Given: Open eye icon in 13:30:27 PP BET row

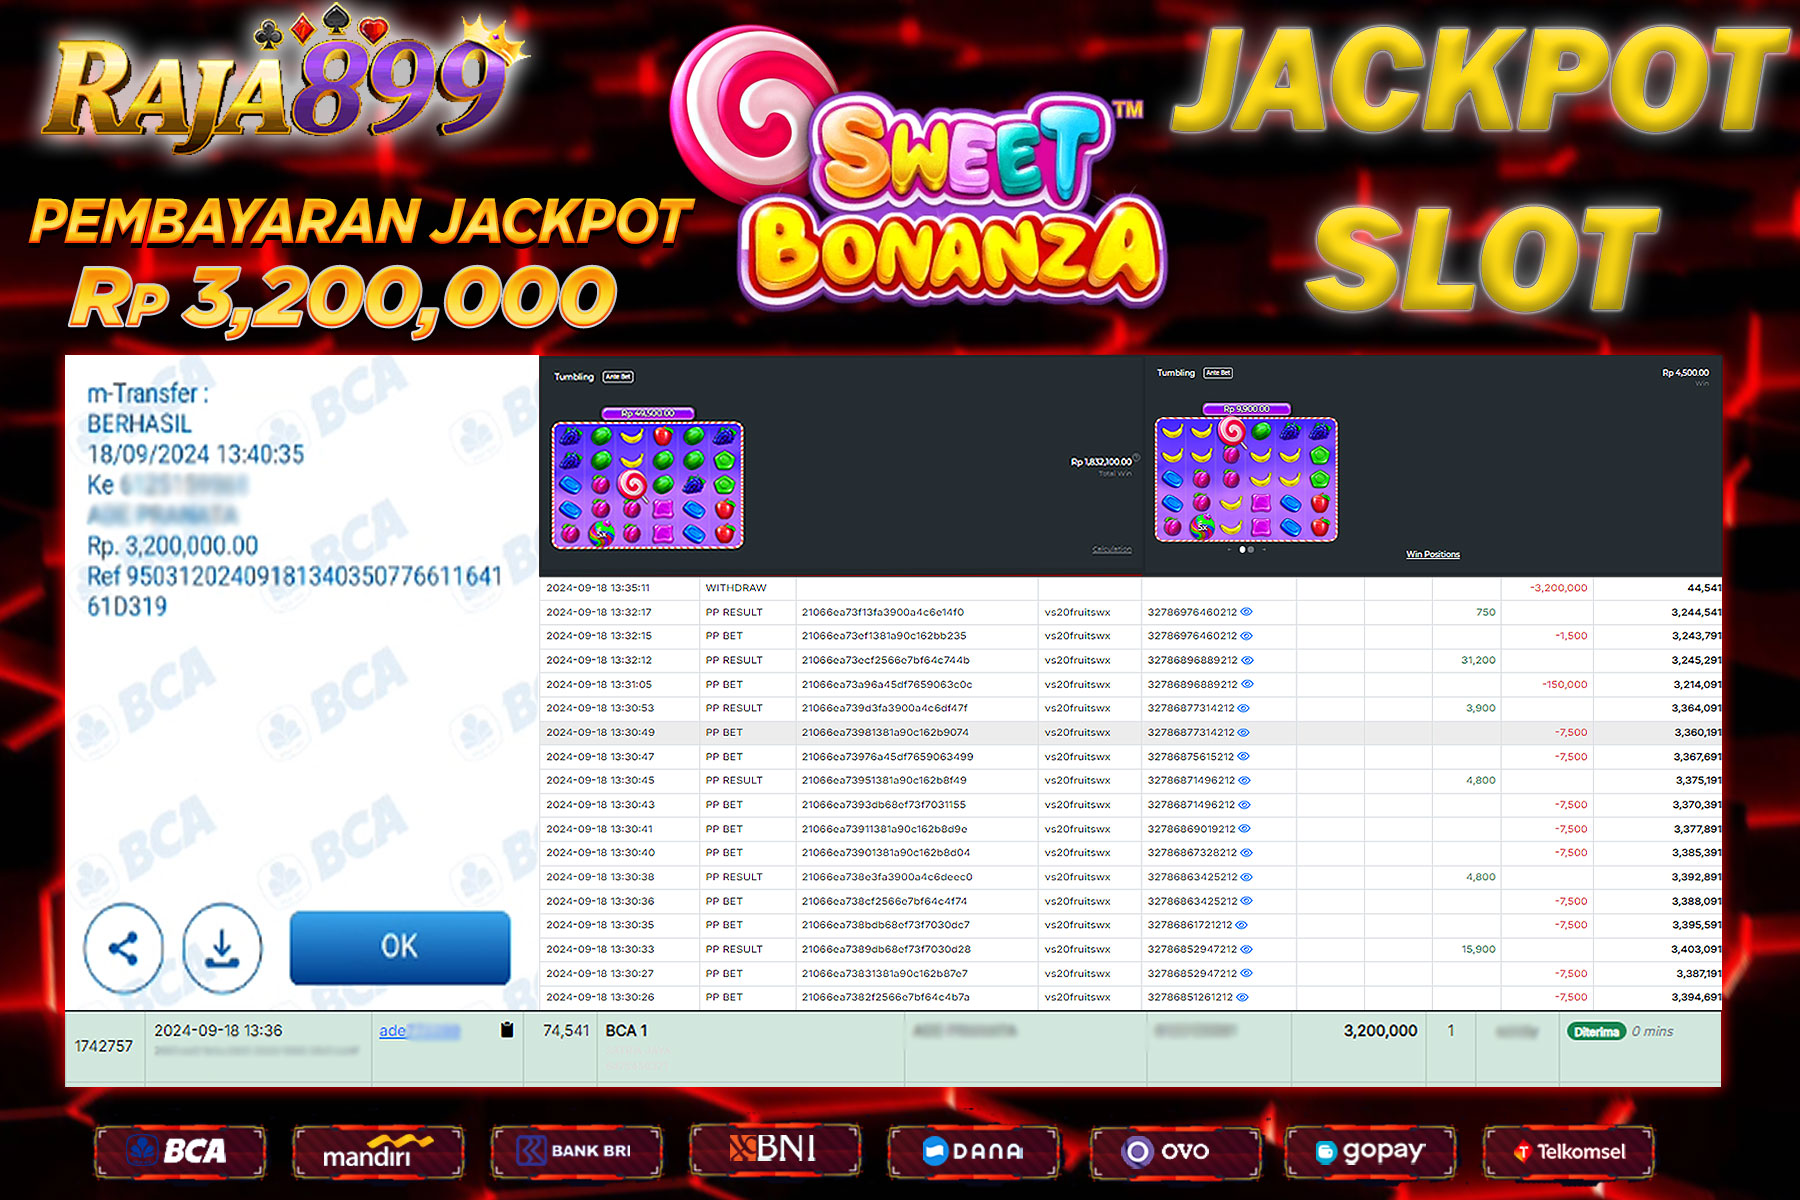Looking at the screenshot, I should coord(1246,973).
